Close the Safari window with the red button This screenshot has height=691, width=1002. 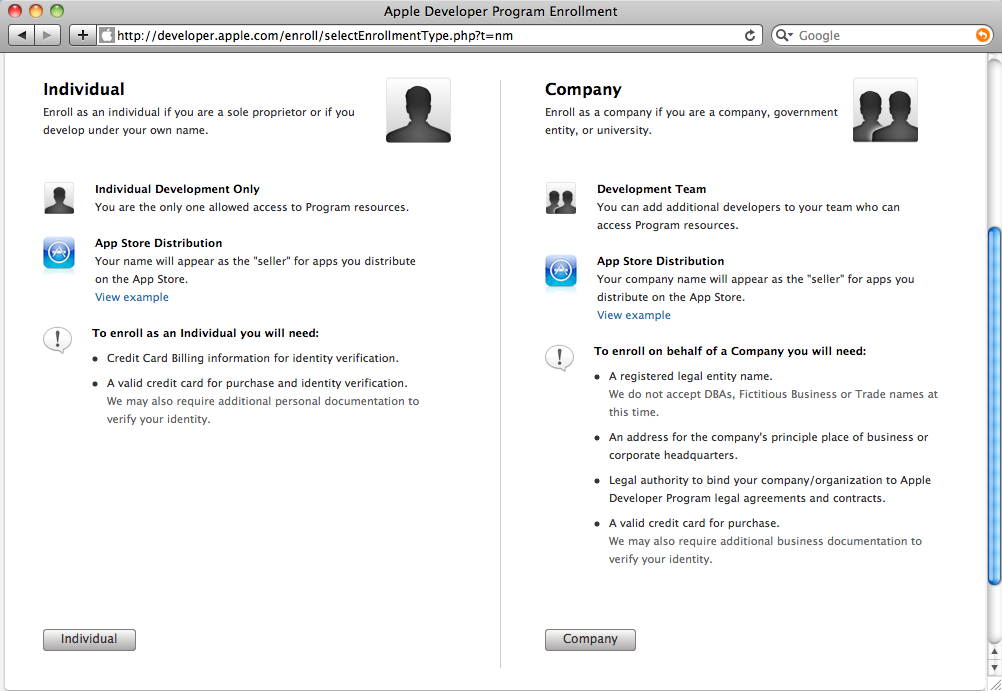click(x=15, y=10)
